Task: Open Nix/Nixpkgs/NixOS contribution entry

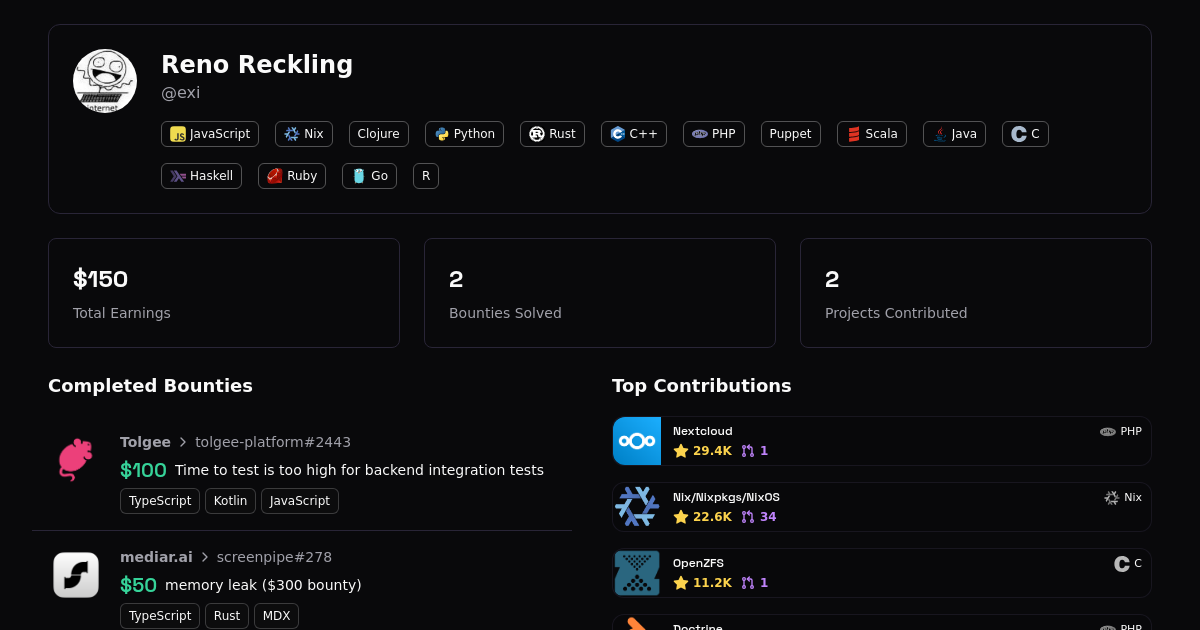Action: (880, 507)
